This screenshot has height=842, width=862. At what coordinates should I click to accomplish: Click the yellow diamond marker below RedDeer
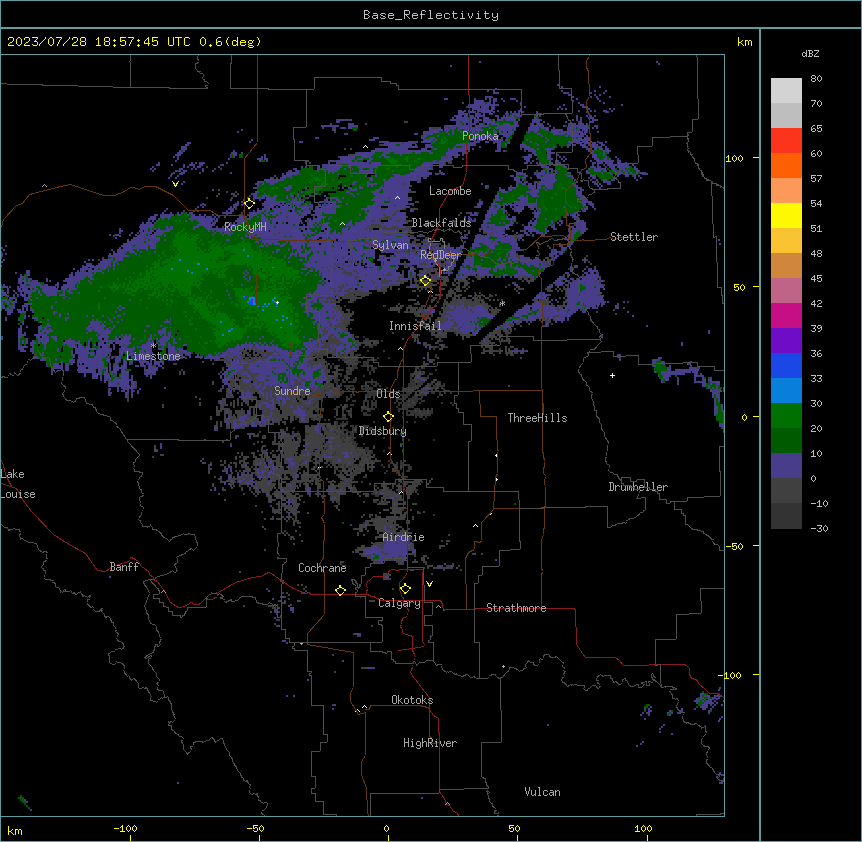coord(425,281)
